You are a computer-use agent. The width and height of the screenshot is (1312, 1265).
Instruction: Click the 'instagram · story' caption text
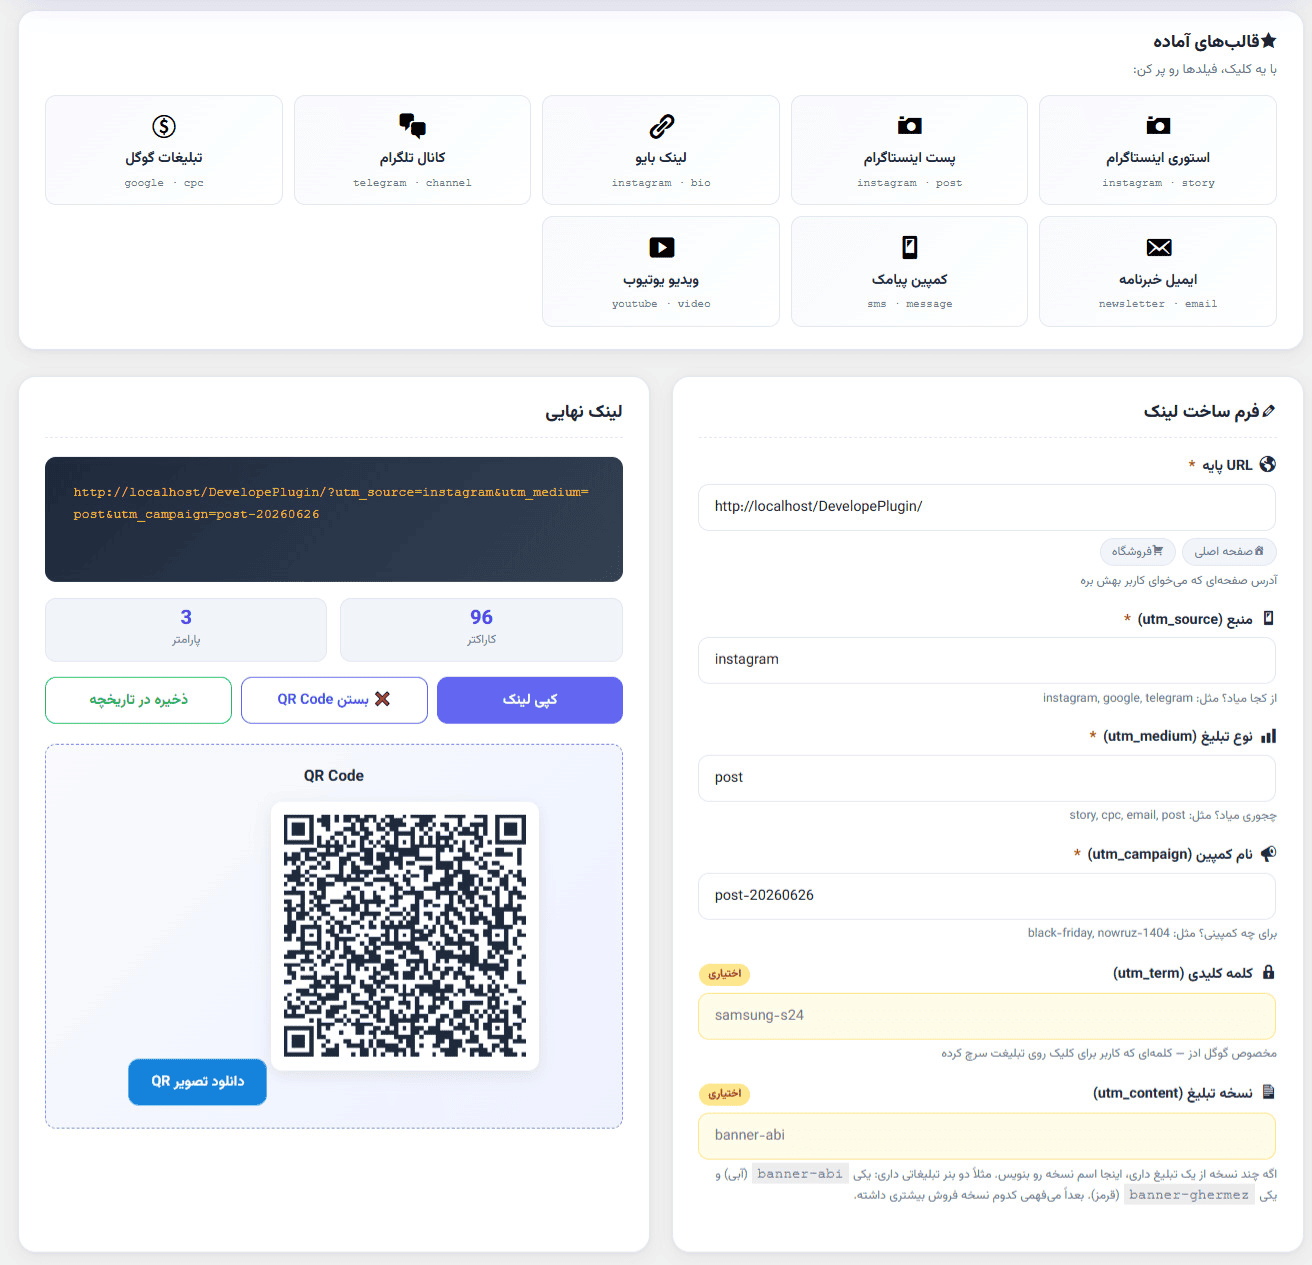pyautogui.click(x=1158, y=183)
